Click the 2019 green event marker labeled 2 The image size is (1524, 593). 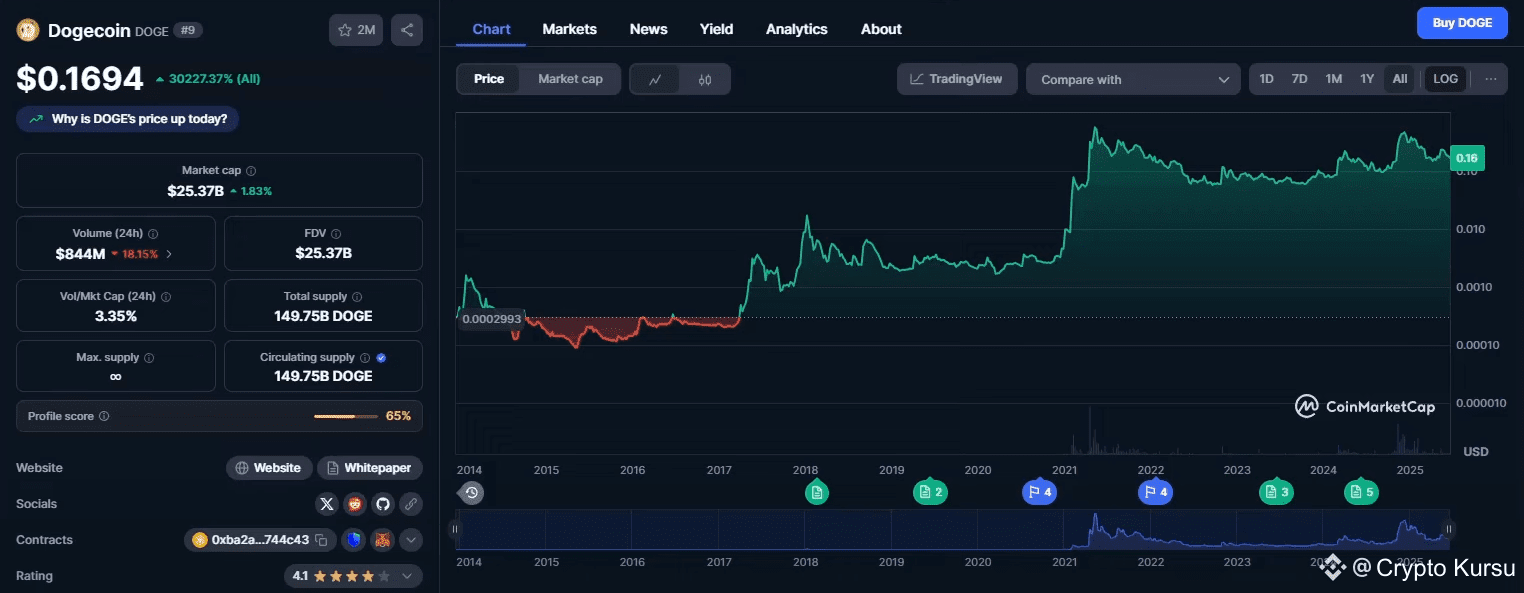(x=930, y=491)
